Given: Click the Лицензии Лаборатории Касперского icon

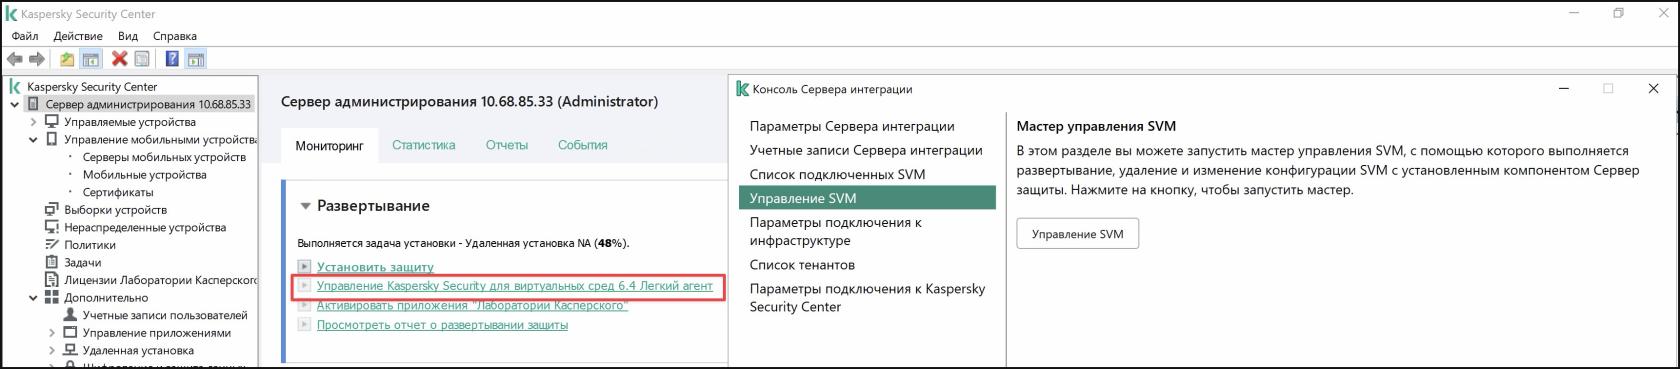Looking at the screenshot, I should [52, 280].
